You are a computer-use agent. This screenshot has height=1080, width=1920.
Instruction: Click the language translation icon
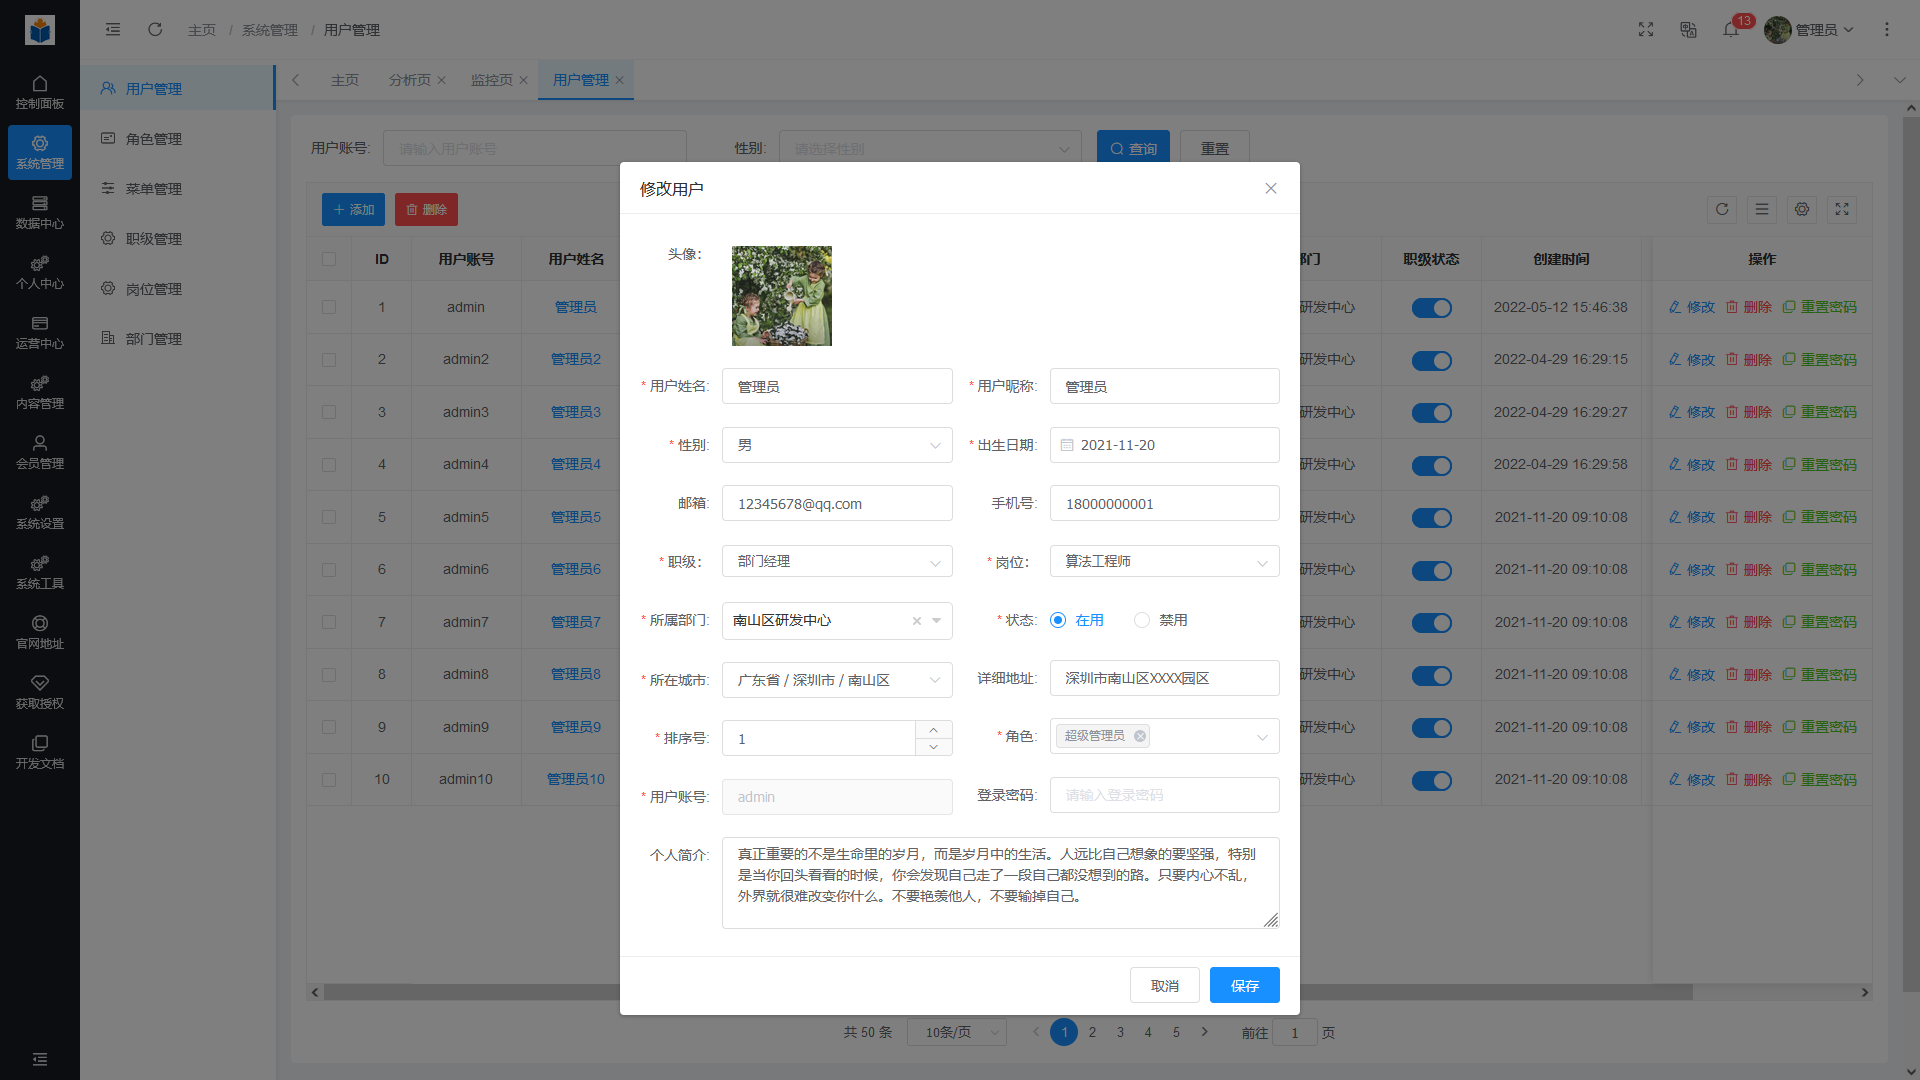click(x=1688, y=30)
